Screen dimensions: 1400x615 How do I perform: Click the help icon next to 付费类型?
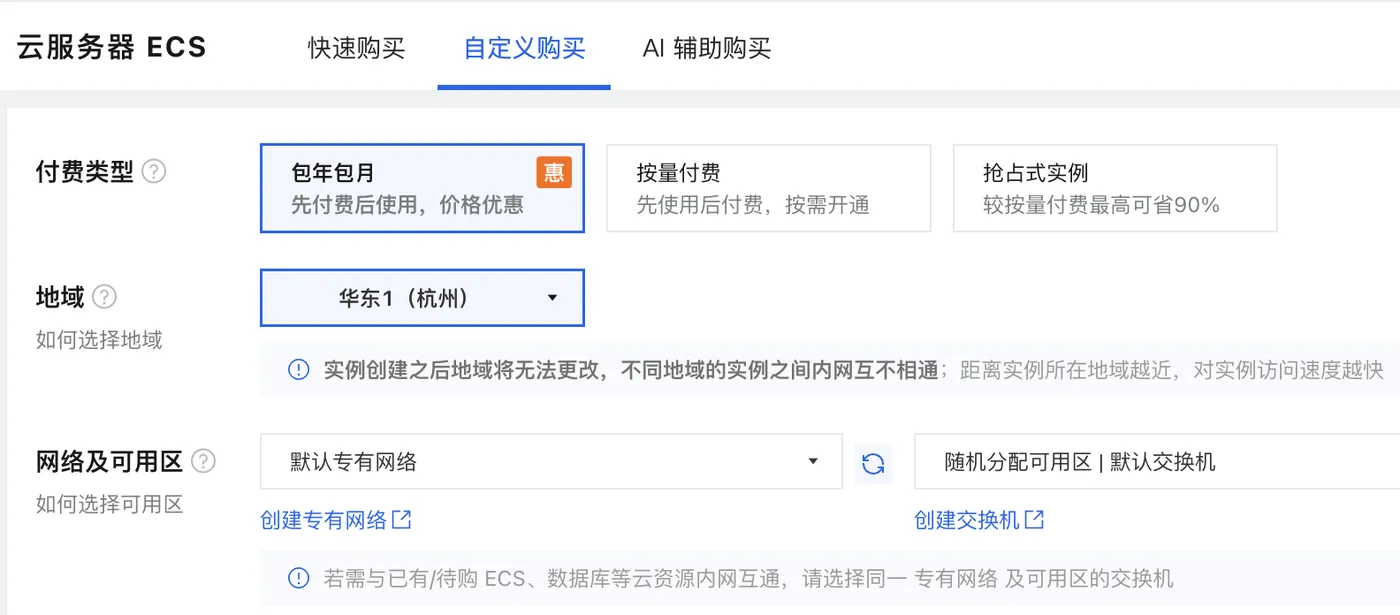pyautogui.click(x=153, y=172)
